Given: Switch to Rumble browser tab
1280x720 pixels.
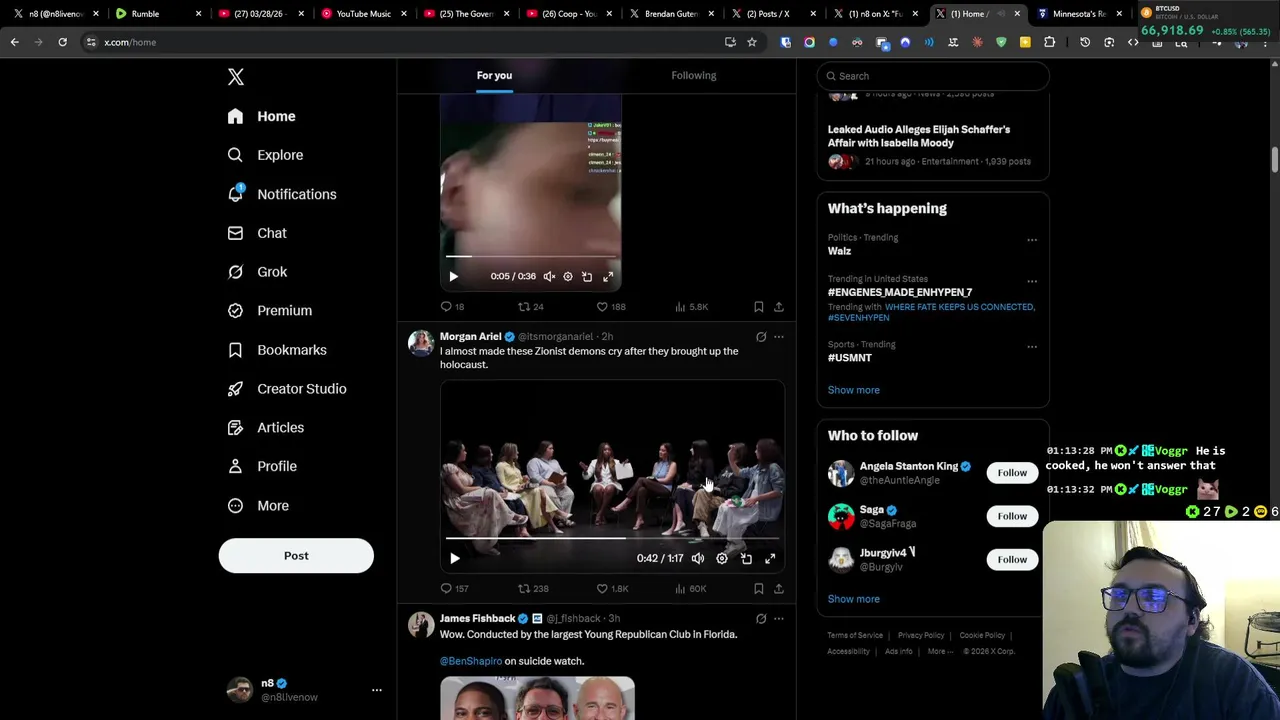Looking at the screenshot, I should coord(157,14).
